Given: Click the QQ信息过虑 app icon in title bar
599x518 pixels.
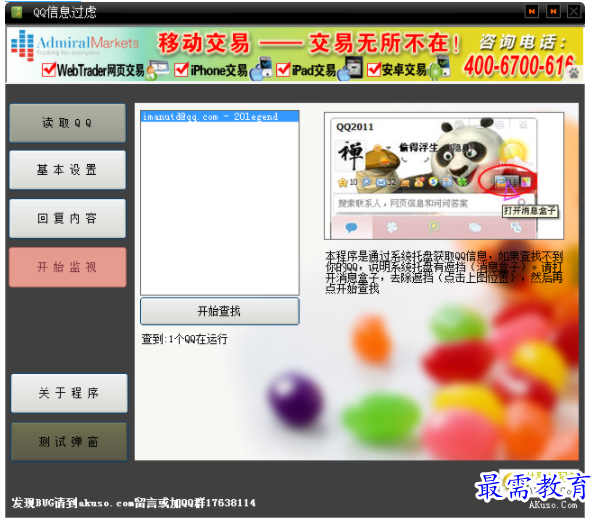Looking at the screenshot, I should (17, 13).
